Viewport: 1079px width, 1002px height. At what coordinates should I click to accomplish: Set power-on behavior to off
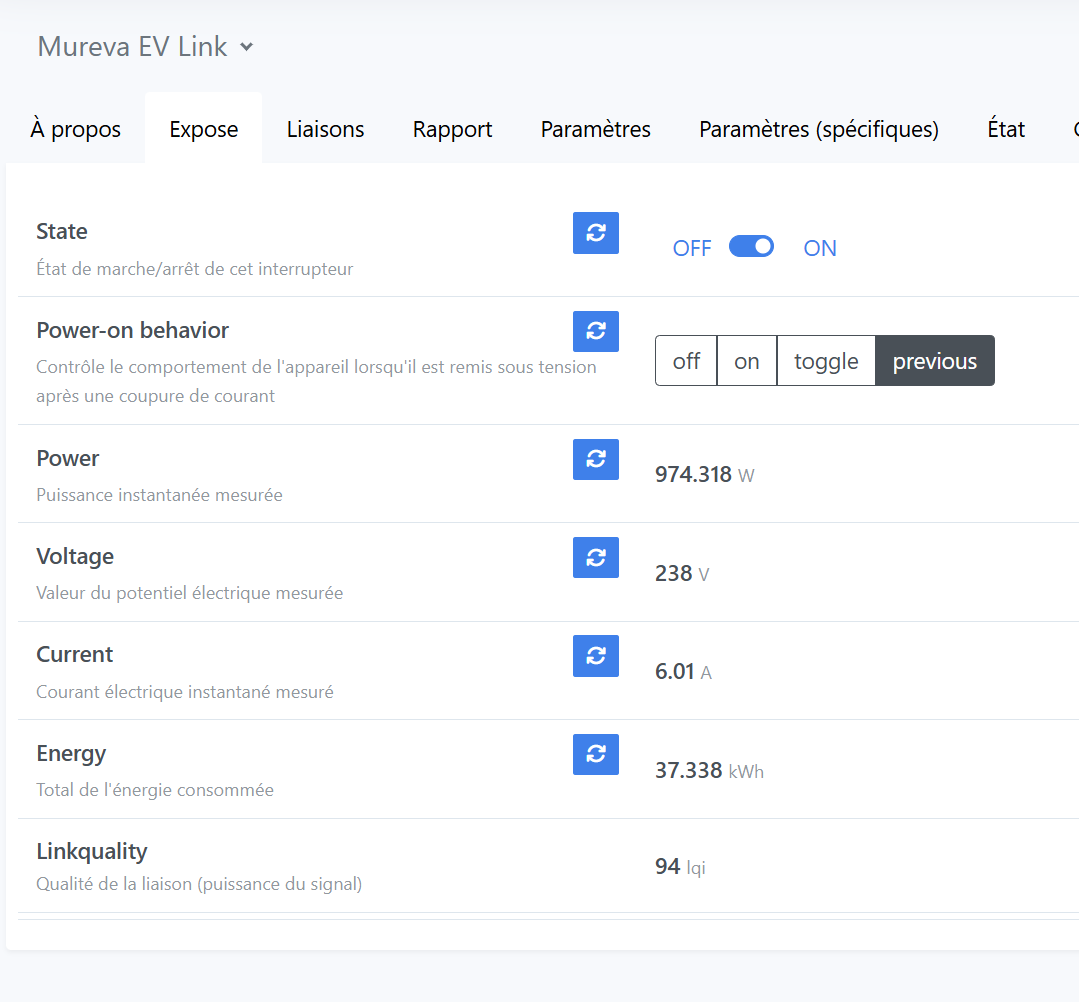pos(686,361)
